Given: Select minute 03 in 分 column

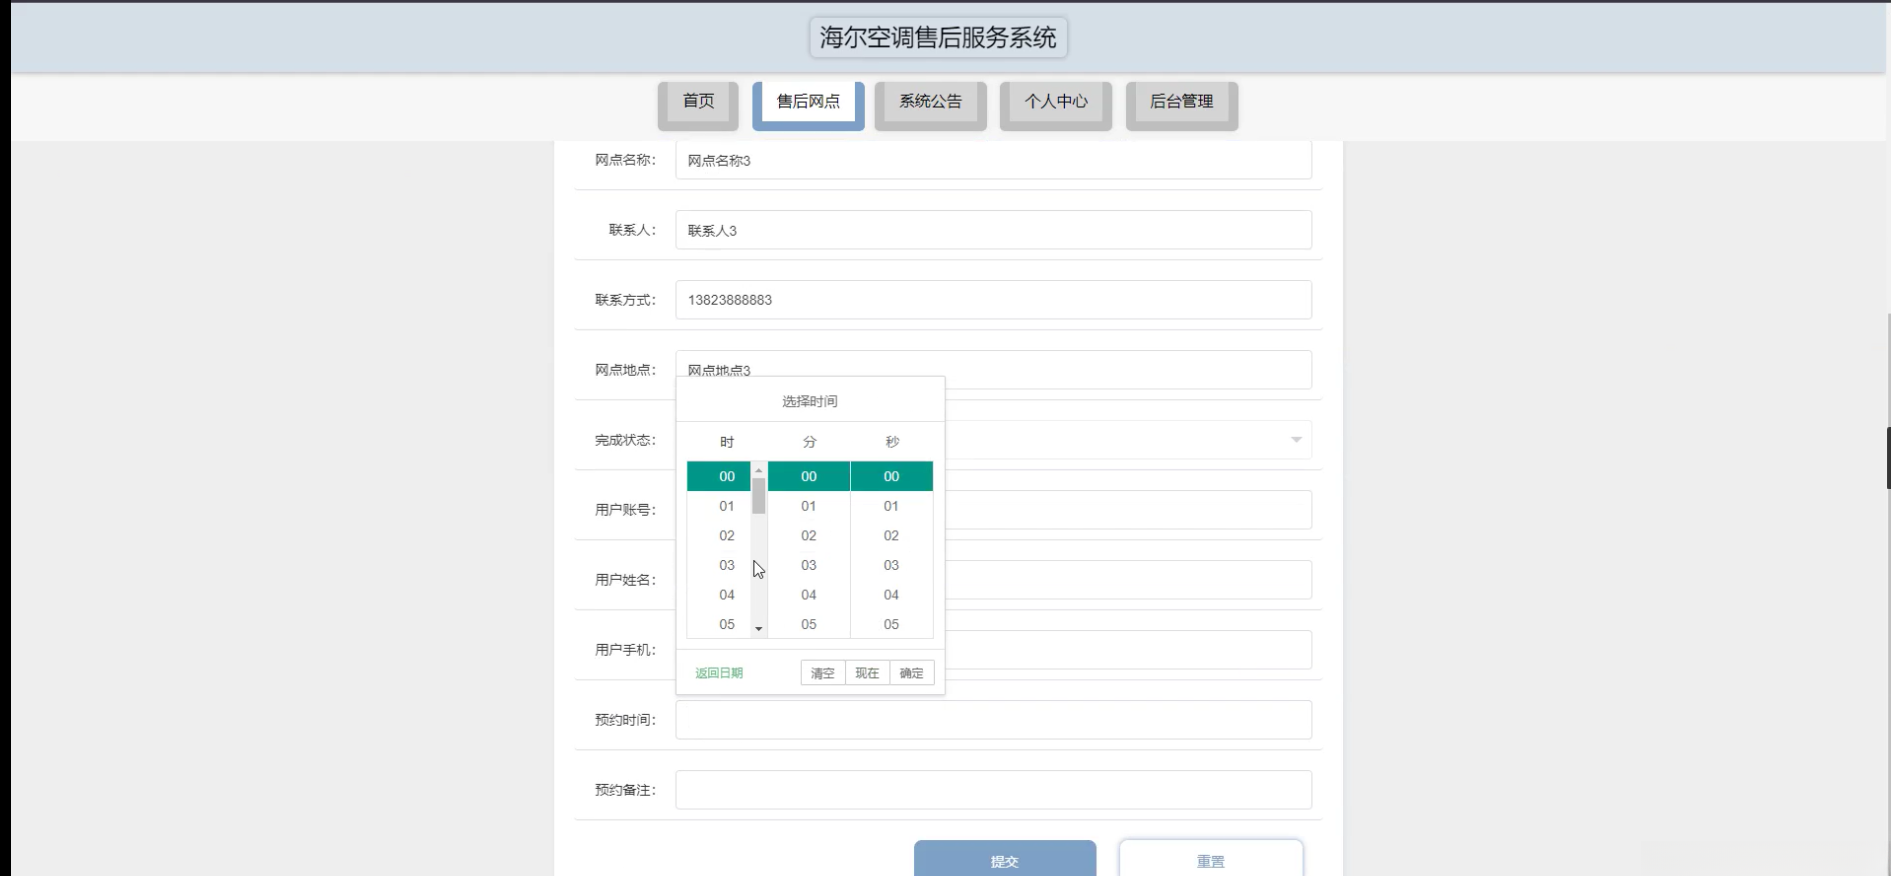Looking at the screenshot, I should click(x=809, y=565).
